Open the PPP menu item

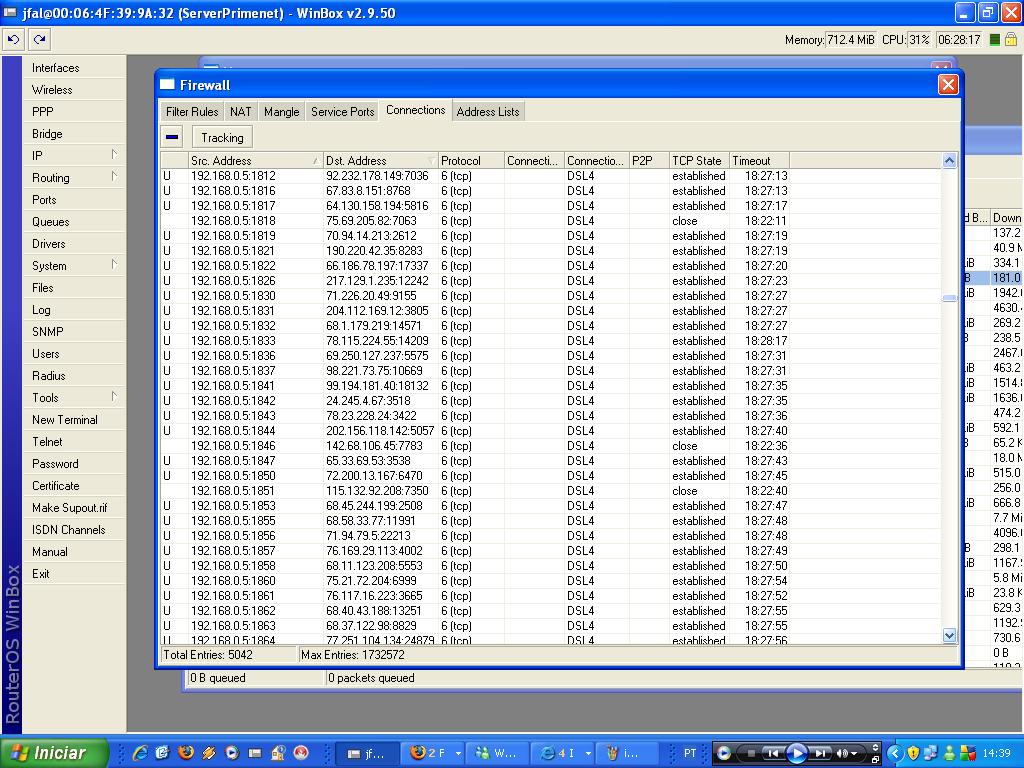[73, 112]
